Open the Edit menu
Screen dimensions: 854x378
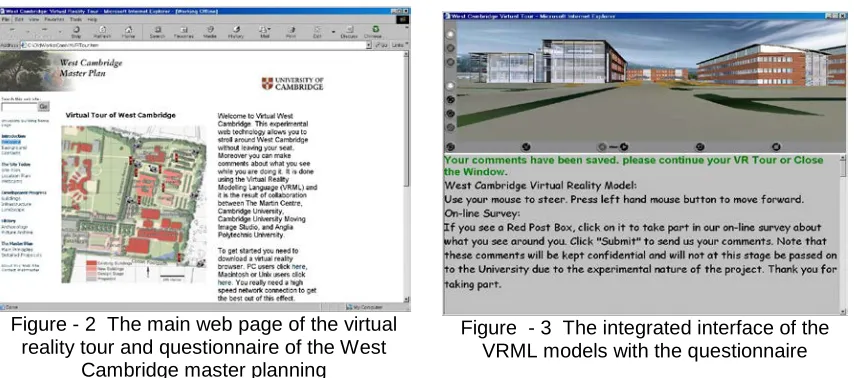click(20, 19)
